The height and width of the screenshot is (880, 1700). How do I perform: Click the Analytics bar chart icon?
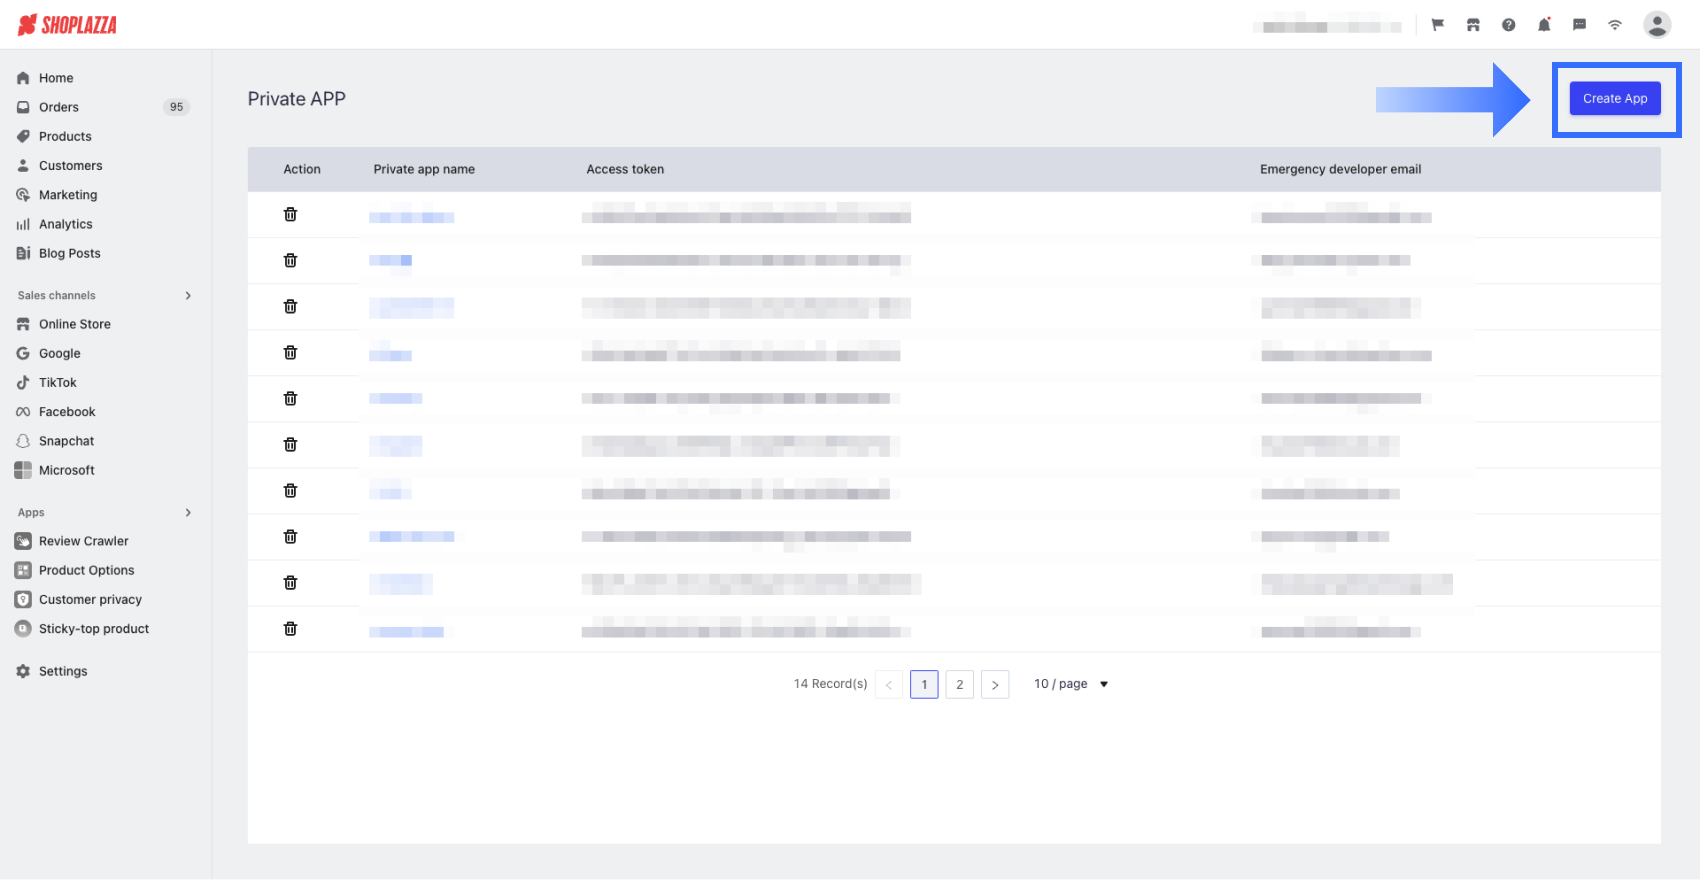23,224
